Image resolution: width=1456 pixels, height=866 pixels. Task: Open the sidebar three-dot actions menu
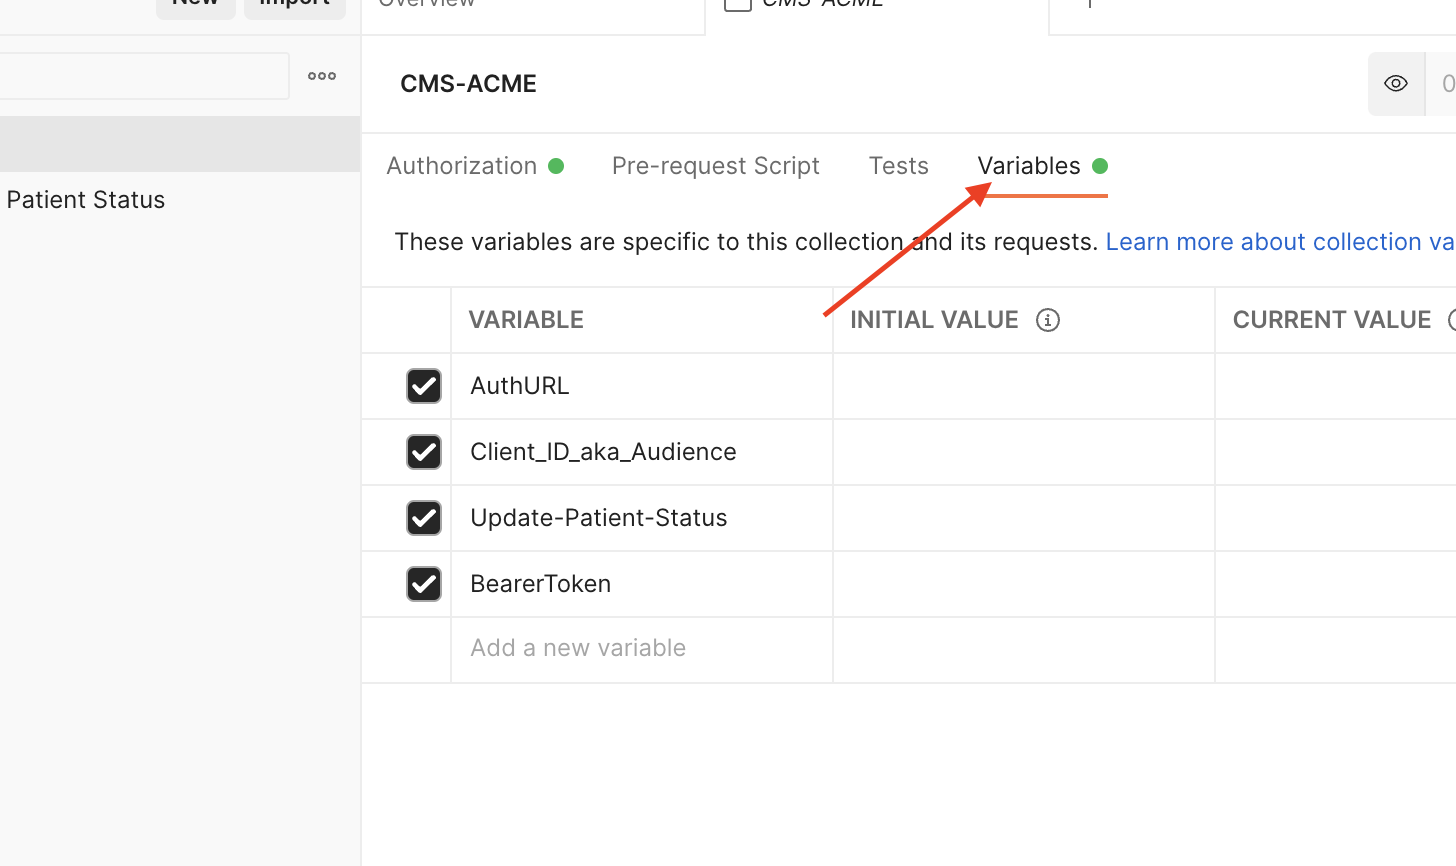[x=322, y=76]
